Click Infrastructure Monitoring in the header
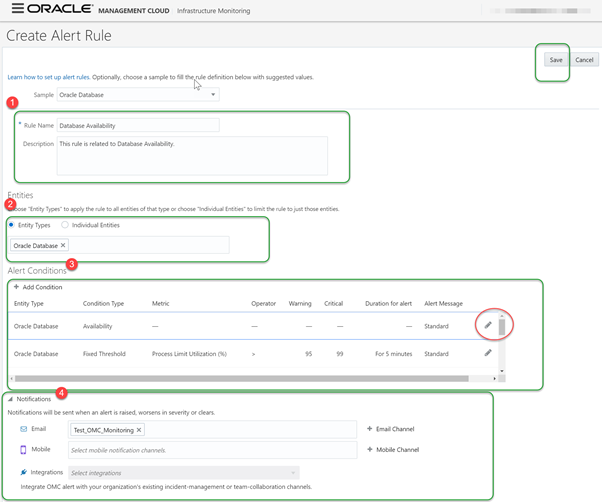The image size is (602, 502). [213, 11]
